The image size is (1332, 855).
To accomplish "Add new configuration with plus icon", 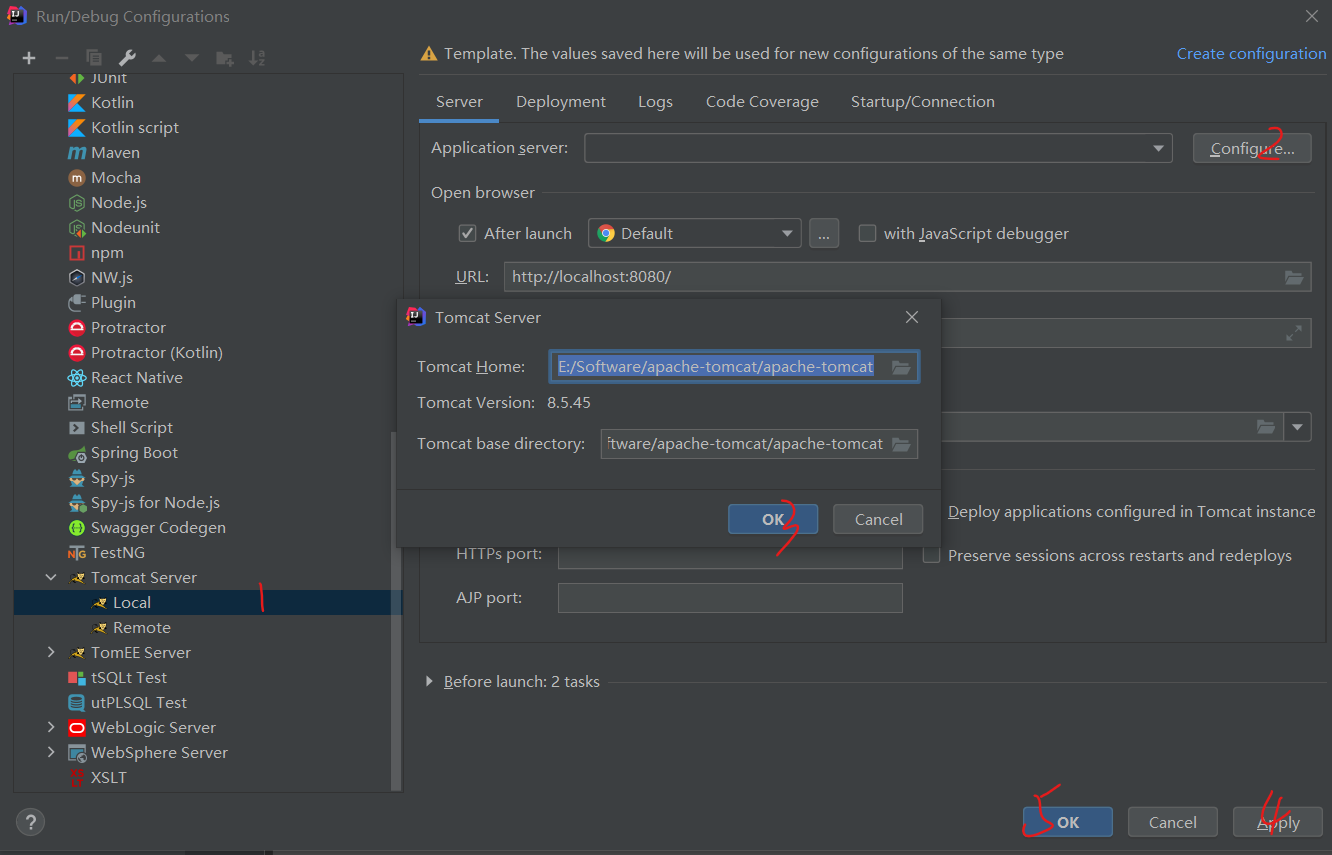I will coord(29,58).
